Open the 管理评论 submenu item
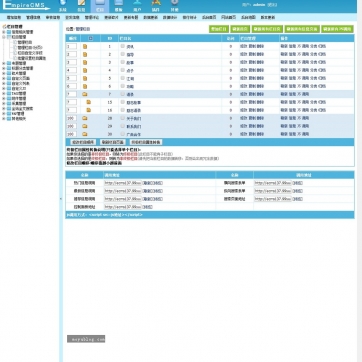 point(92,17)
